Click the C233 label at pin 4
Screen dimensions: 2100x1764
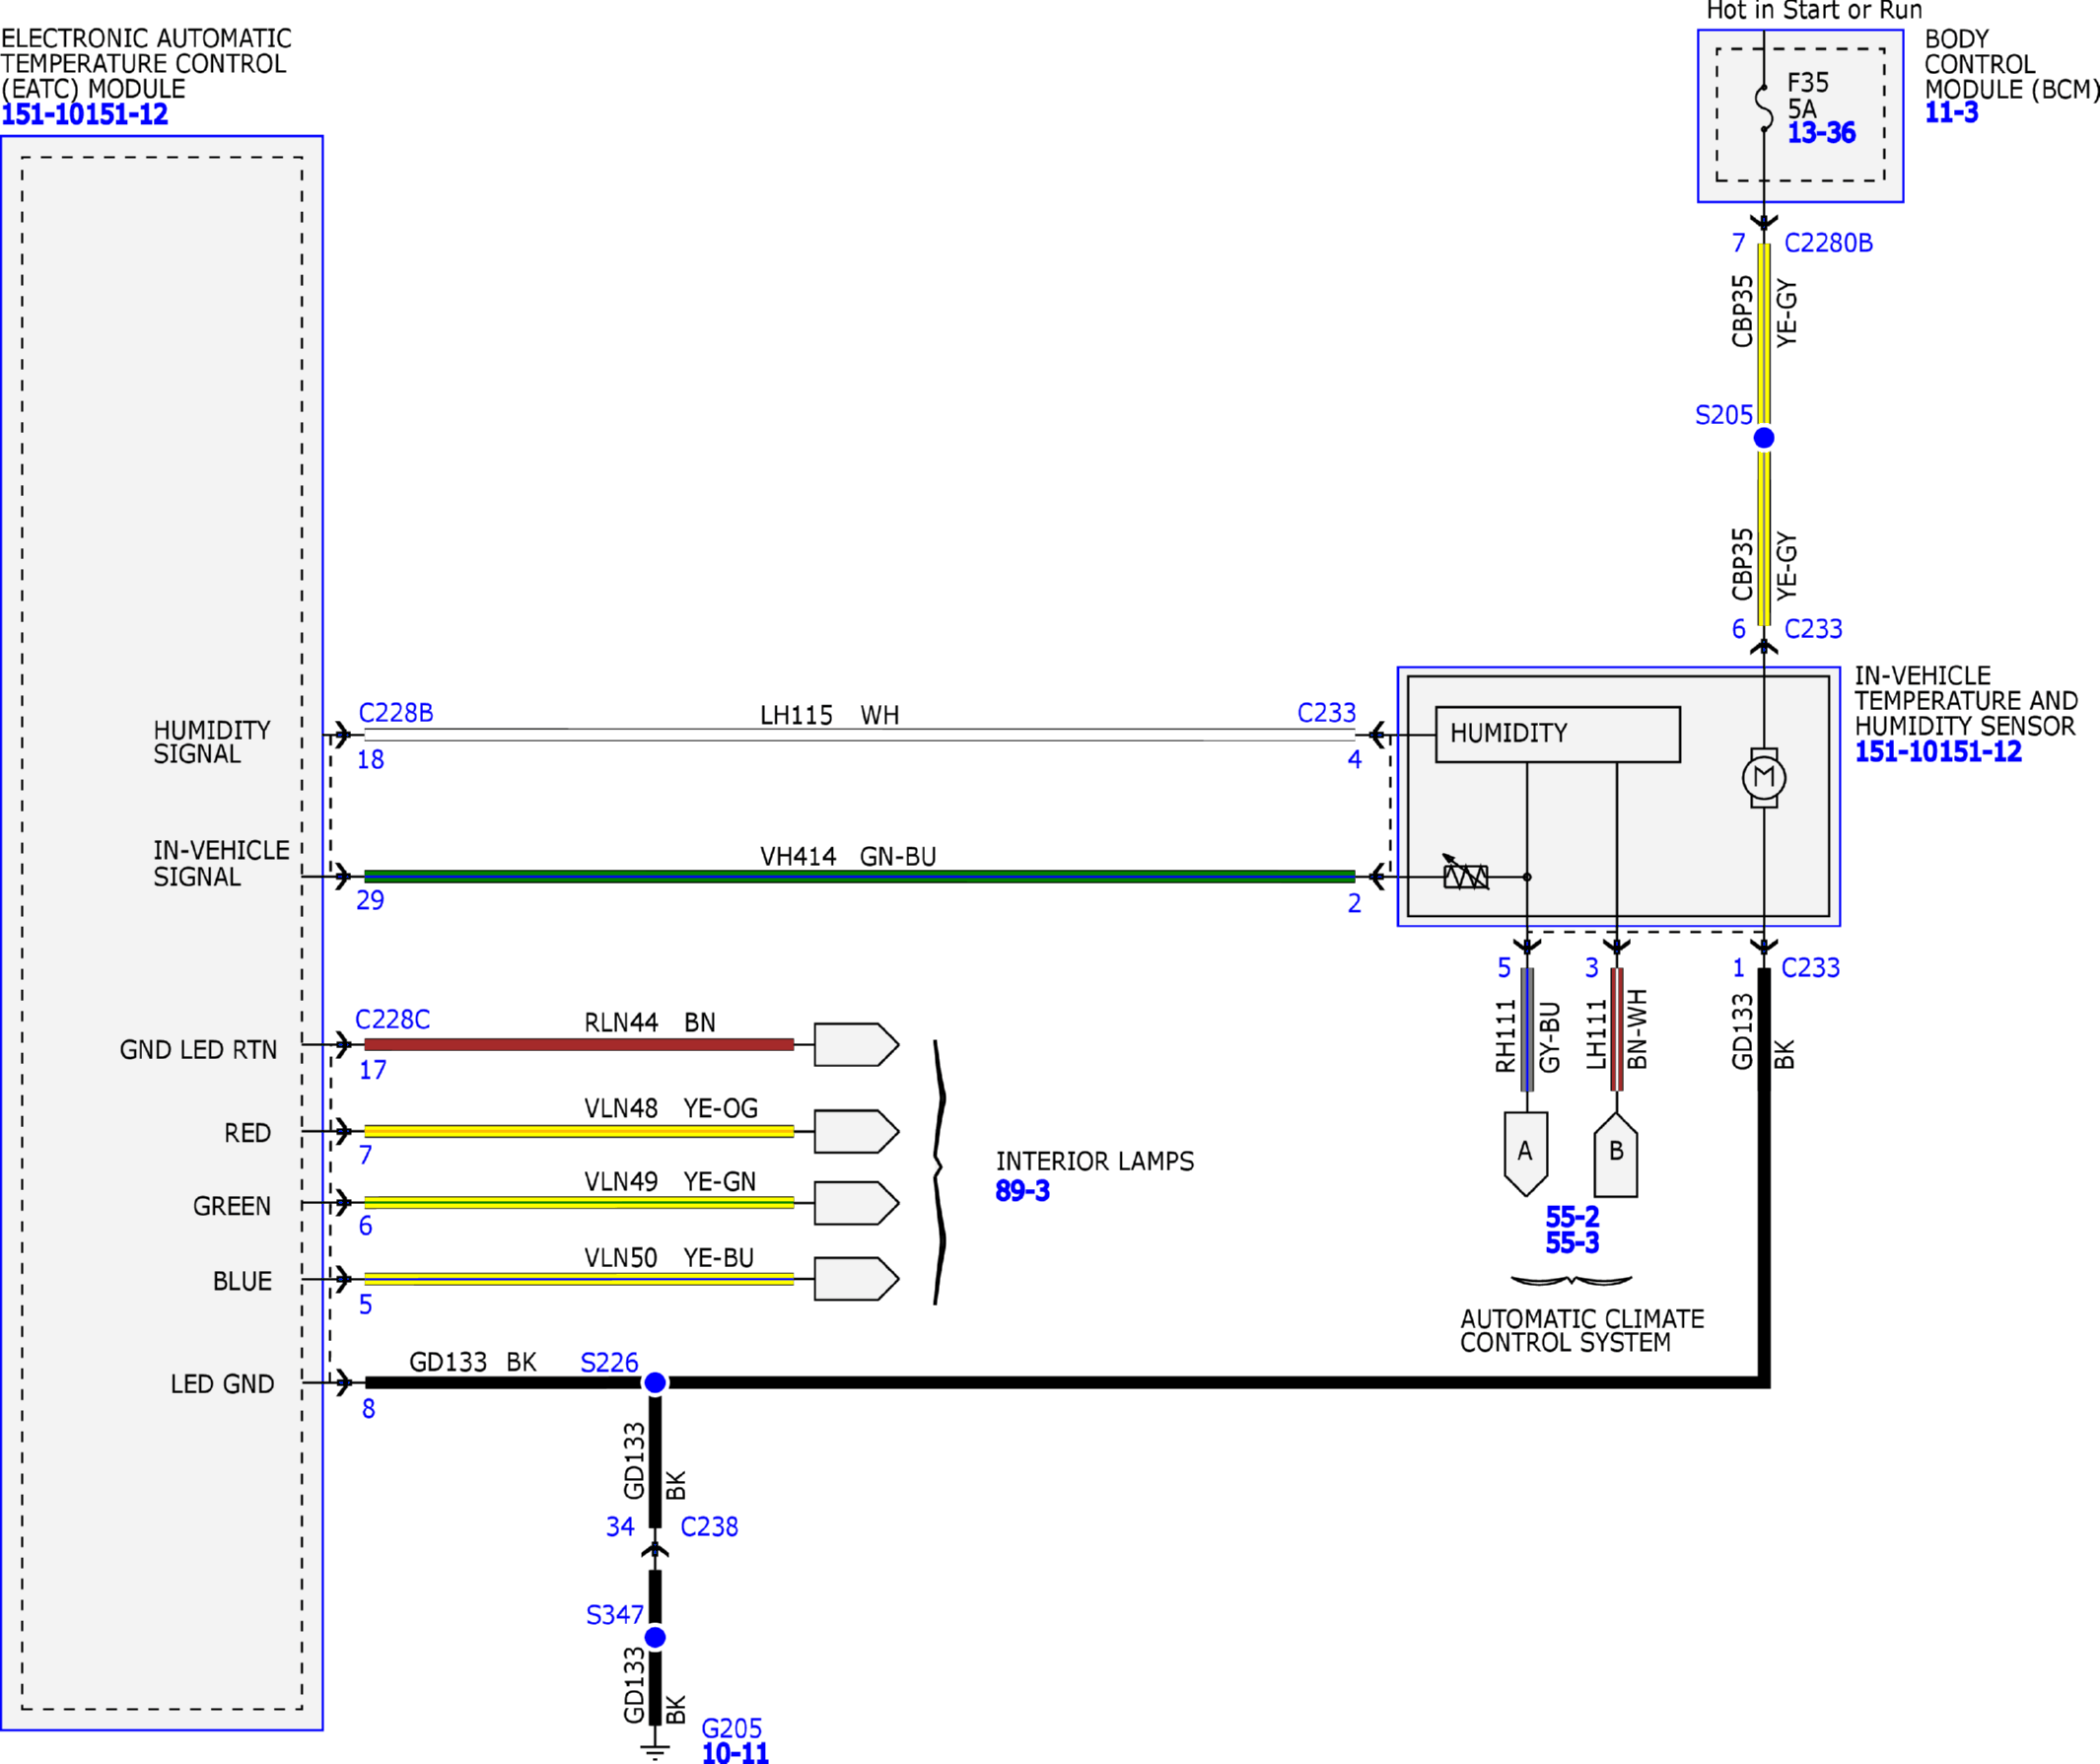click(x=1326, y=712)
